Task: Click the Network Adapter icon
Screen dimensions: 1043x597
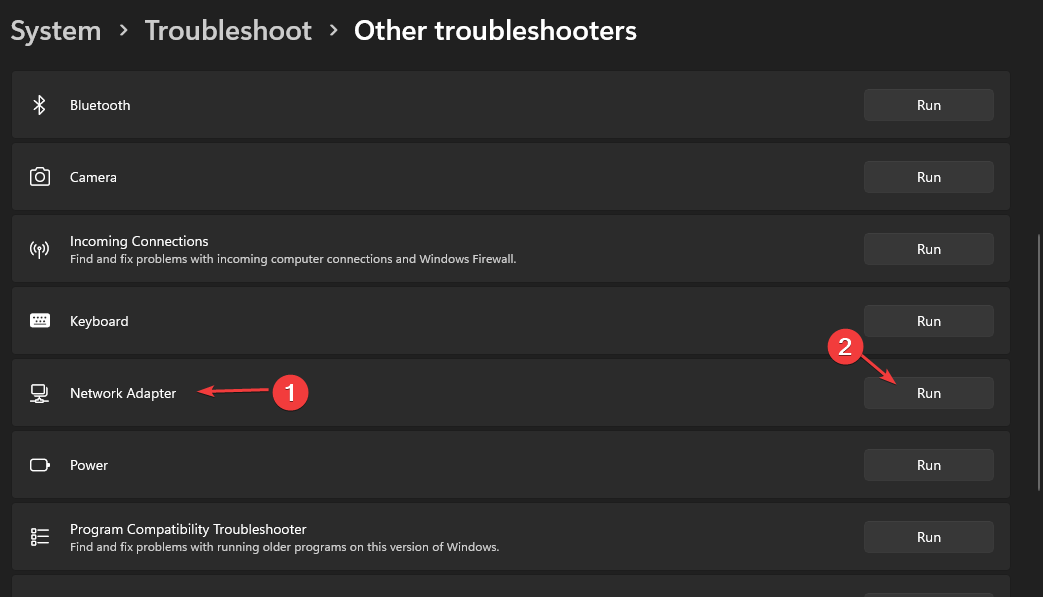Action: tap(40, 393)
